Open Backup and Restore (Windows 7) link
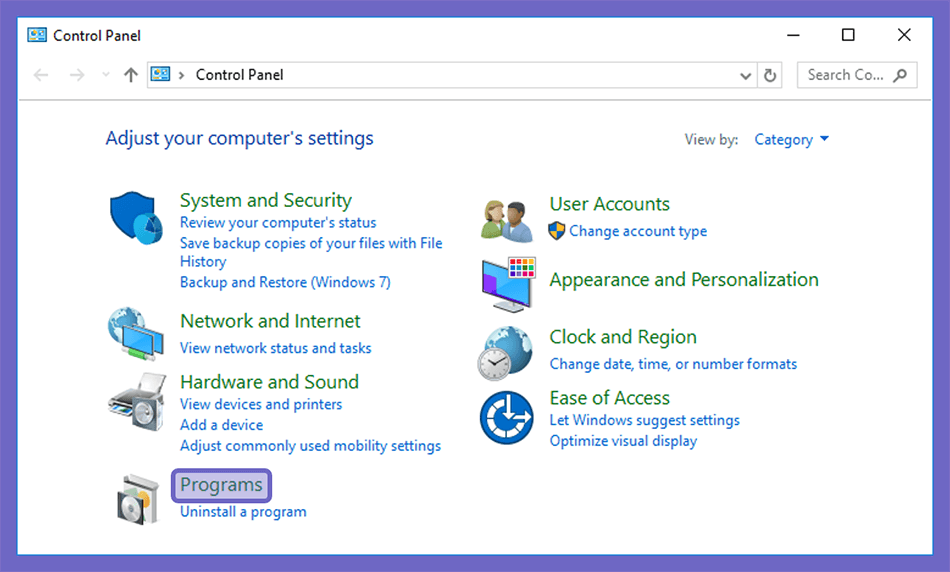Screen dimensions: 950x572 pos(285,282)
